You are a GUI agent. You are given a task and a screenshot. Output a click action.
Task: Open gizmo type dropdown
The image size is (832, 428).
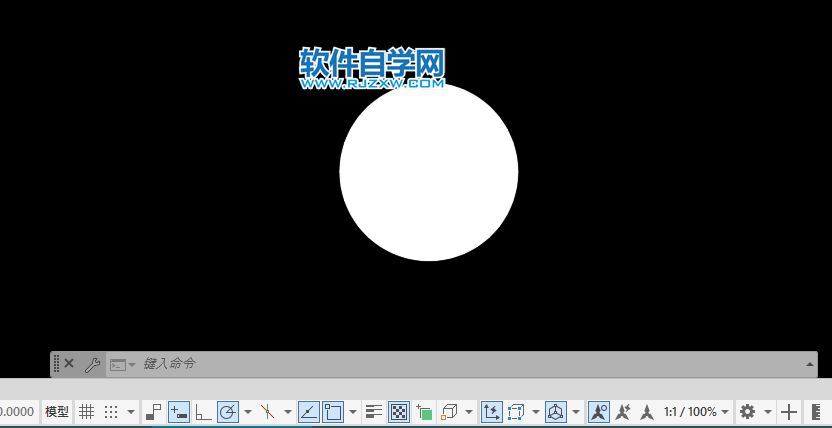click(x=576, y=412)
